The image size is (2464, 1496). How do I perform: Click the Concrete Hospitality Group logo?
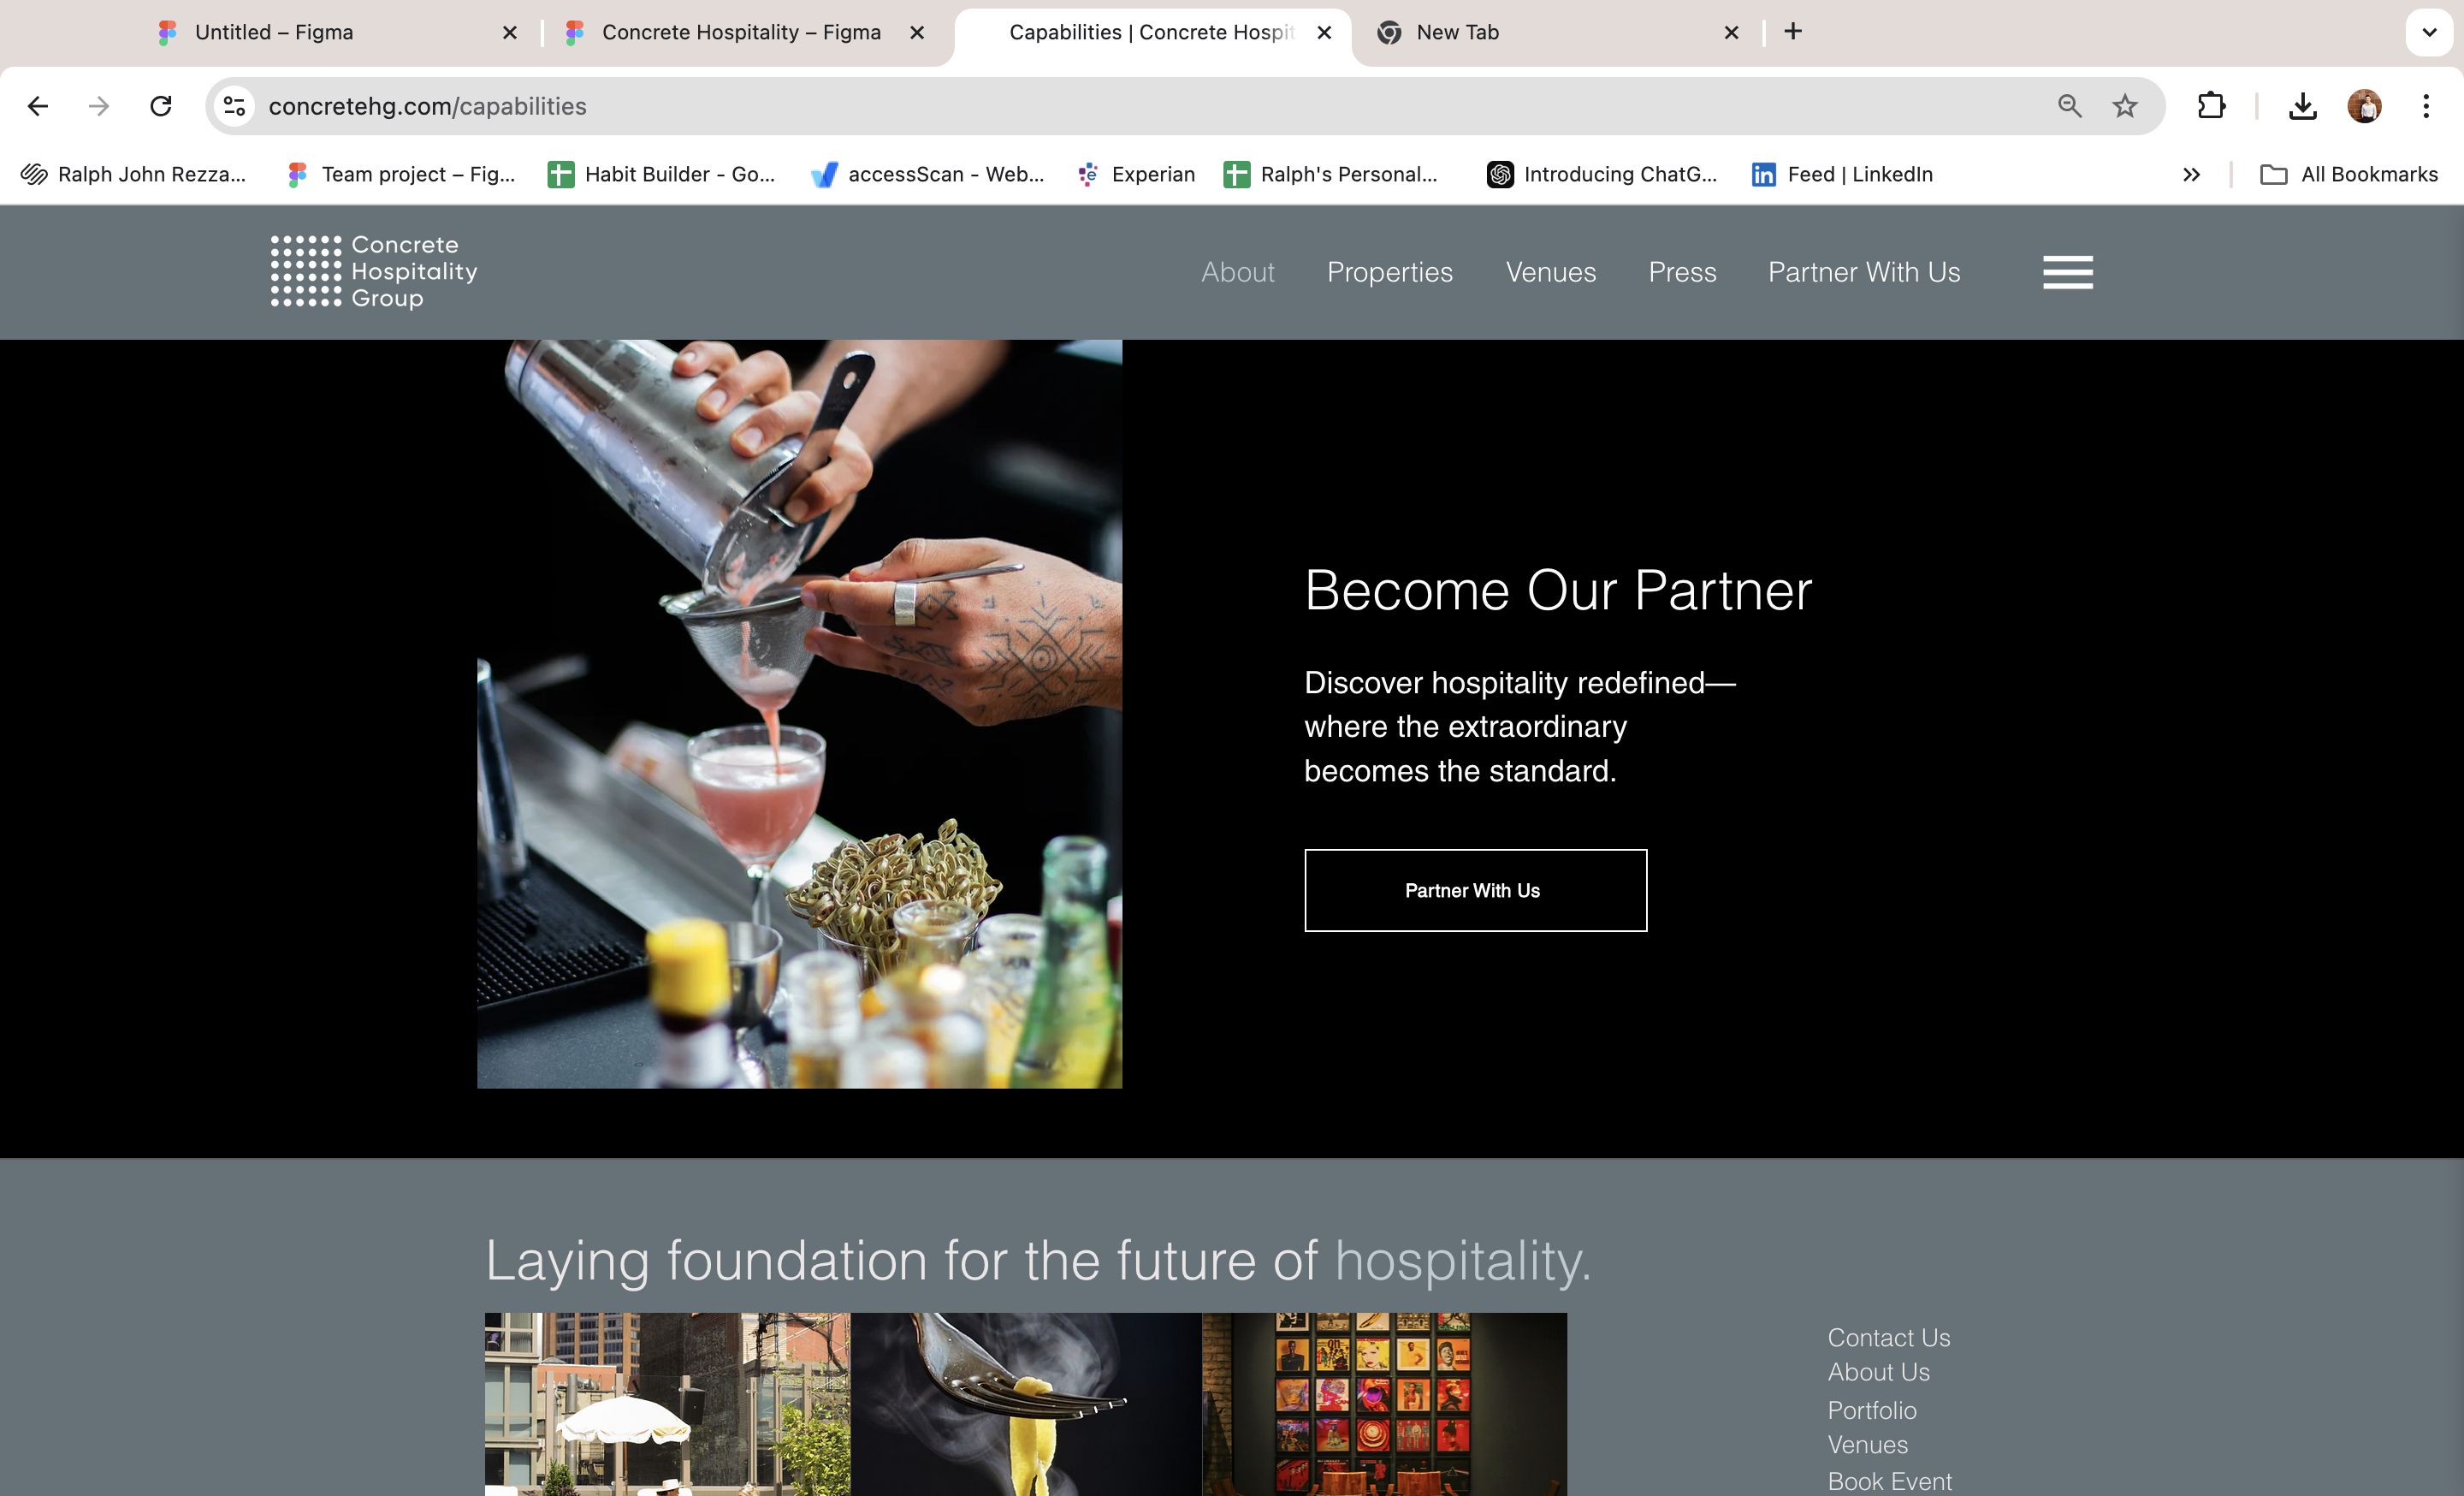374,271
